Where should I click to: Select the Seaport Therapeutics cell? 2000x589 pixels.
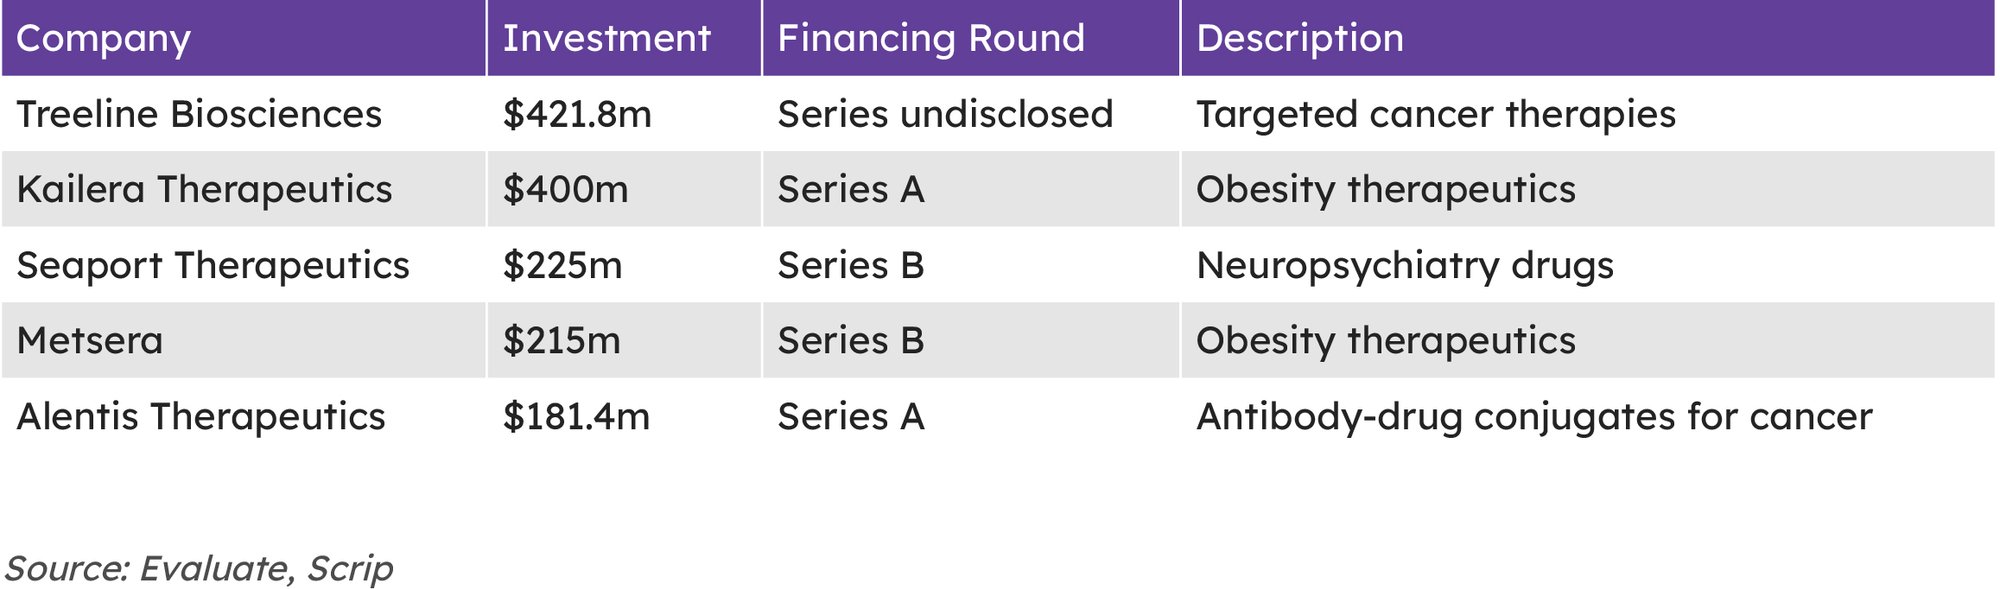click(213, 265)
